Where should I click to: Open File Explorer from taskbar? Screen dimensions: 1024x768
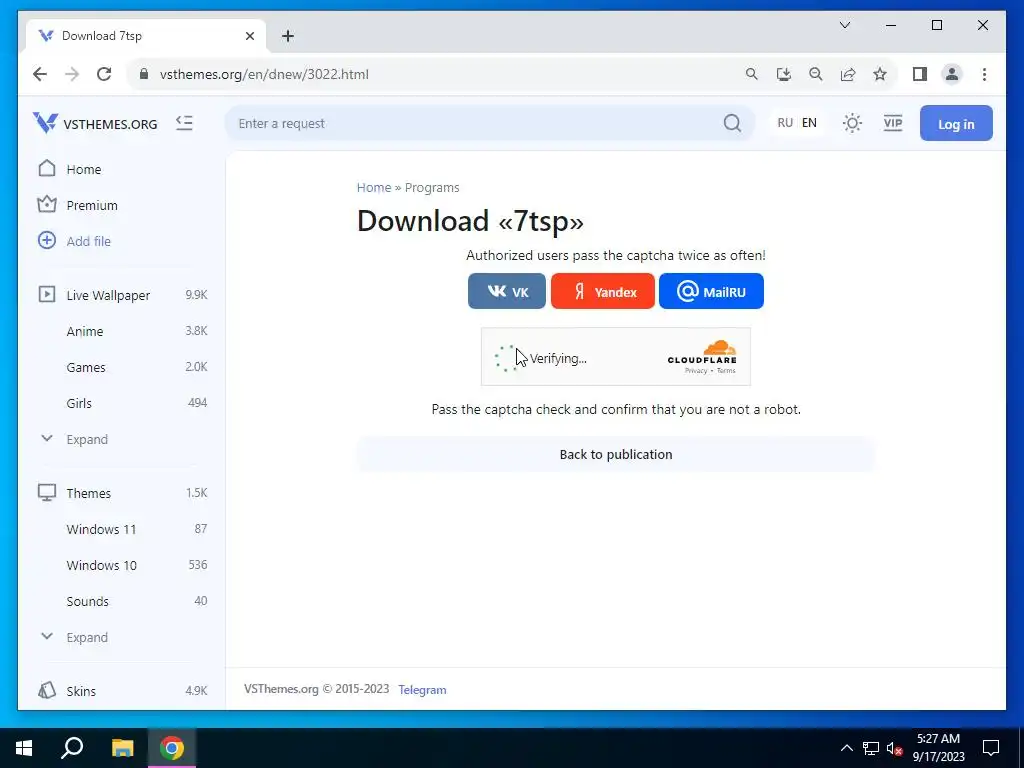coord(122,748)
